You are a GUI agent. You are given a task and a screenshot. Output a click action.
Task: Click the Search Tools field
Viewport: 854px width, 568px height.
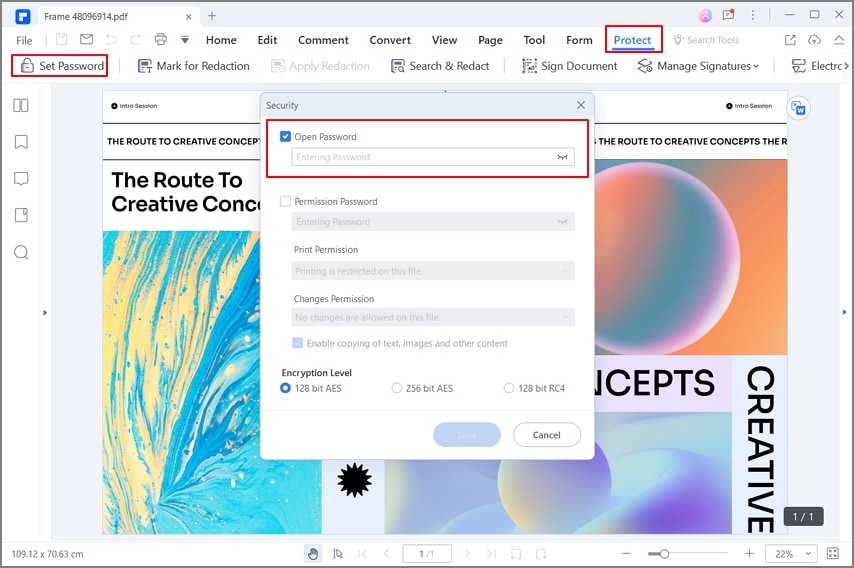(706, 40)
